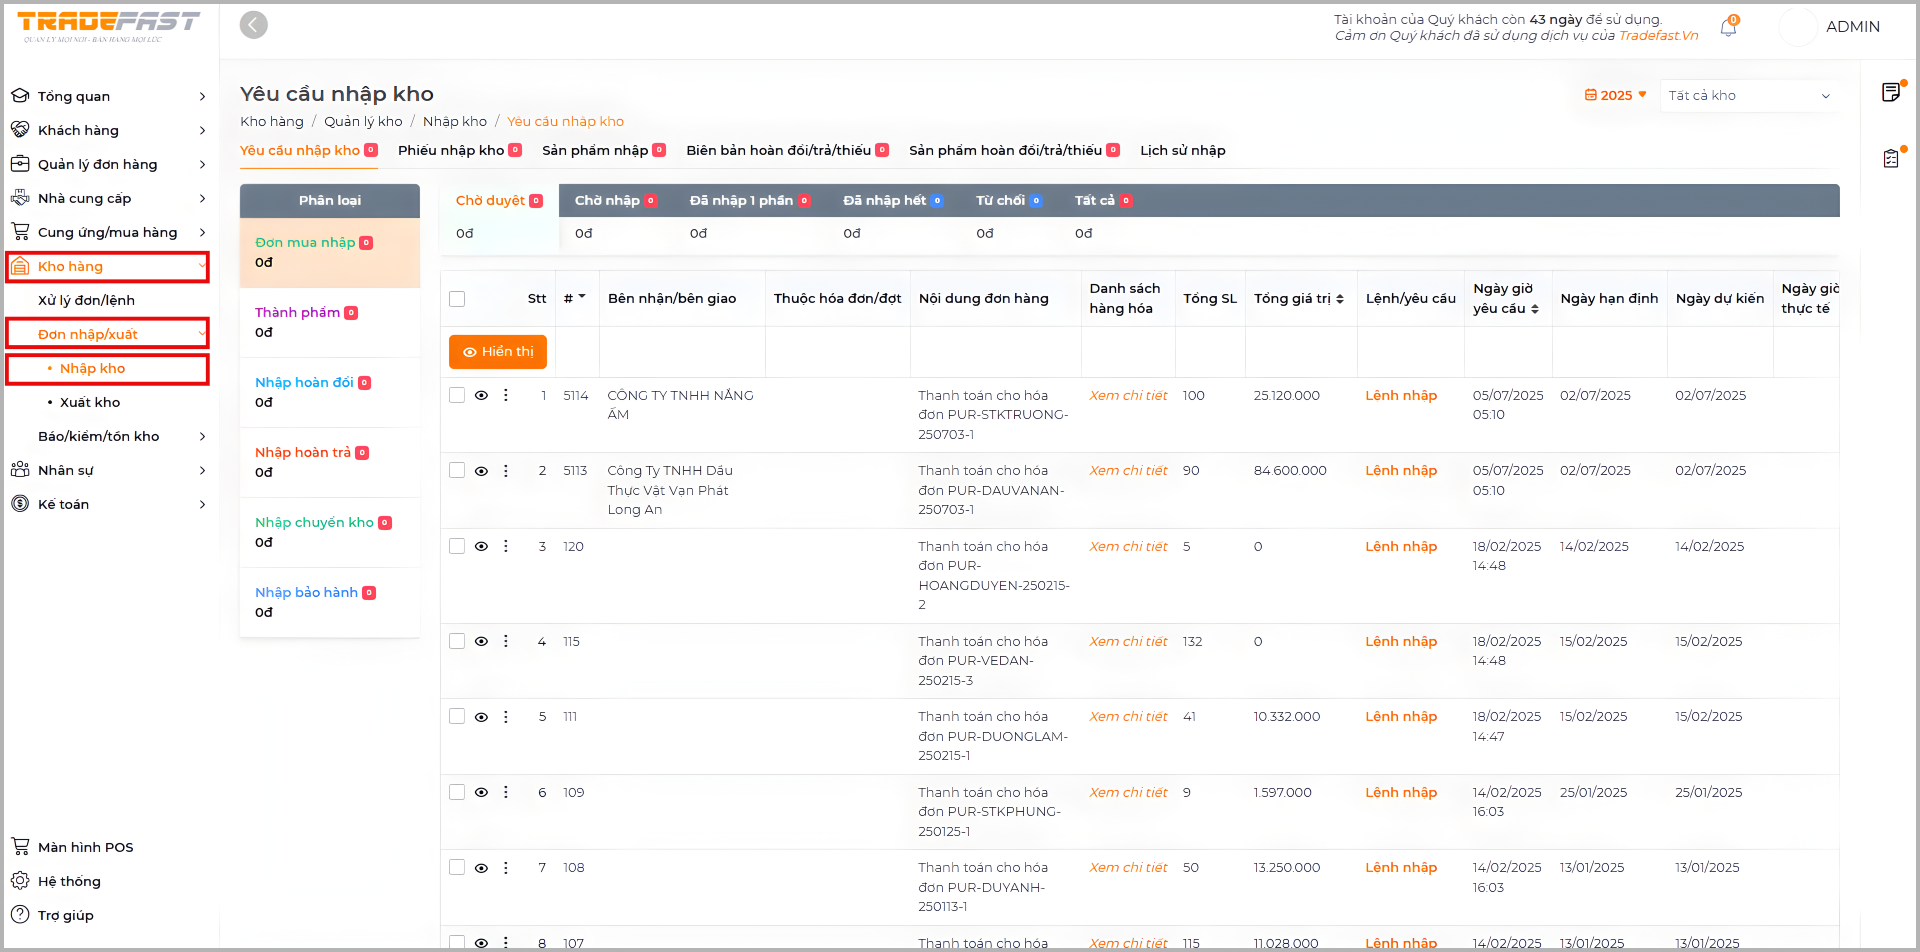
Task: Open the clipboard checklist icon on right sidebar
Action: [1890, 158]
